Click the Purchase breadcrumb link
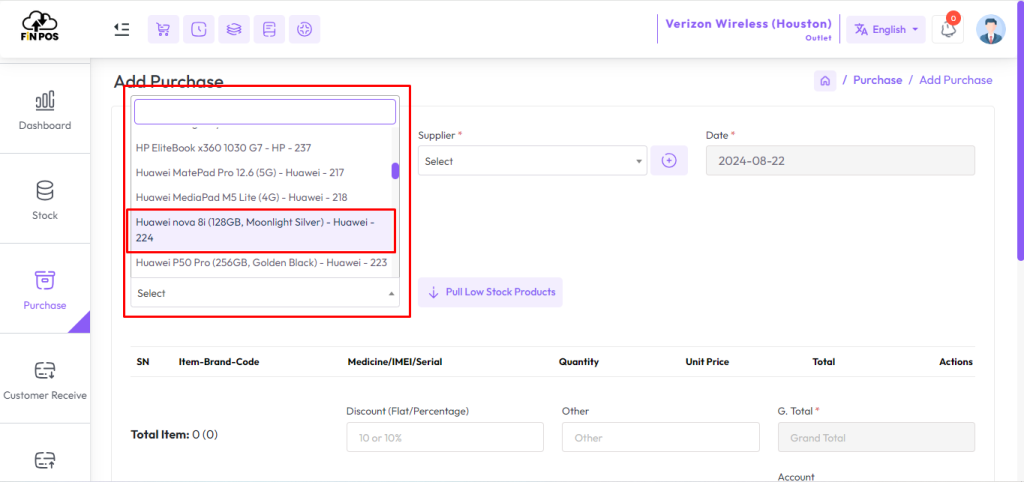The height and width of the screenshot is (482, 1024). coord(878,80)
